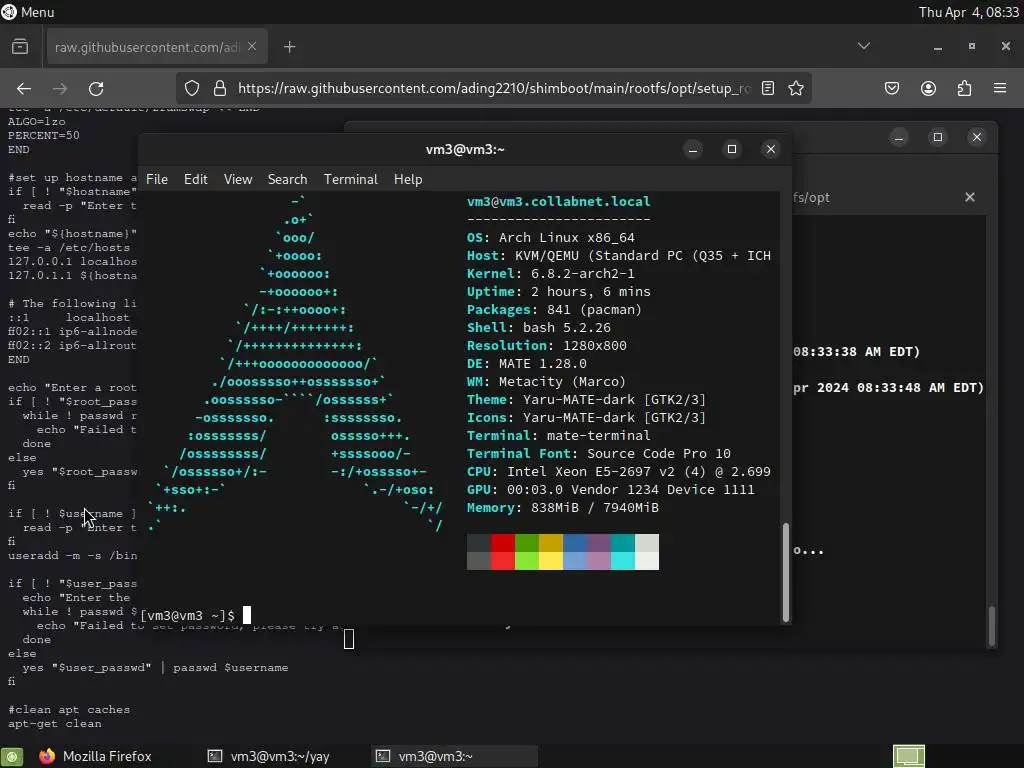Close the Firefox window

(x=1006, y=46)
